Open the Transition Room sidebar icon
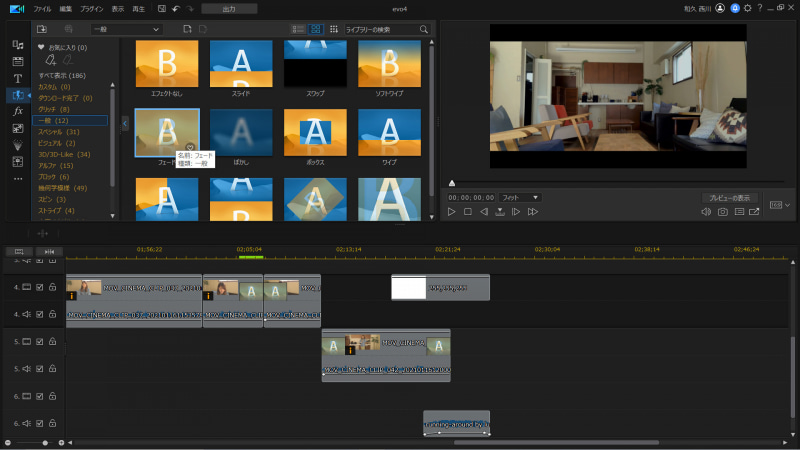Image resolution: width=800 pixels, height=450 pixels. [x=18, y=95]
